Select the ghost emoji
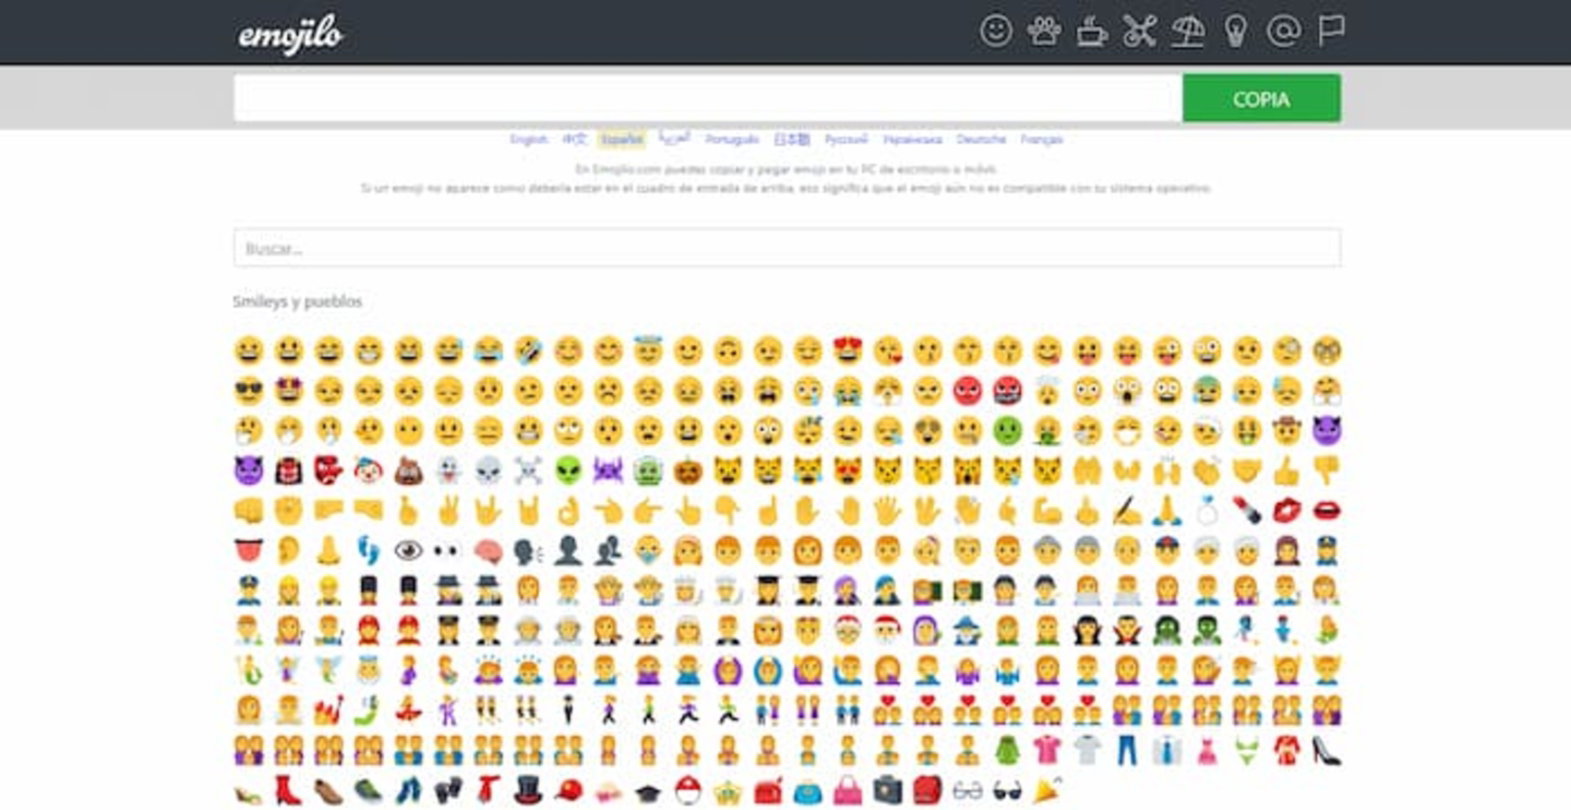This screenshot has width=1571, height=810. (x=448, y=471)
